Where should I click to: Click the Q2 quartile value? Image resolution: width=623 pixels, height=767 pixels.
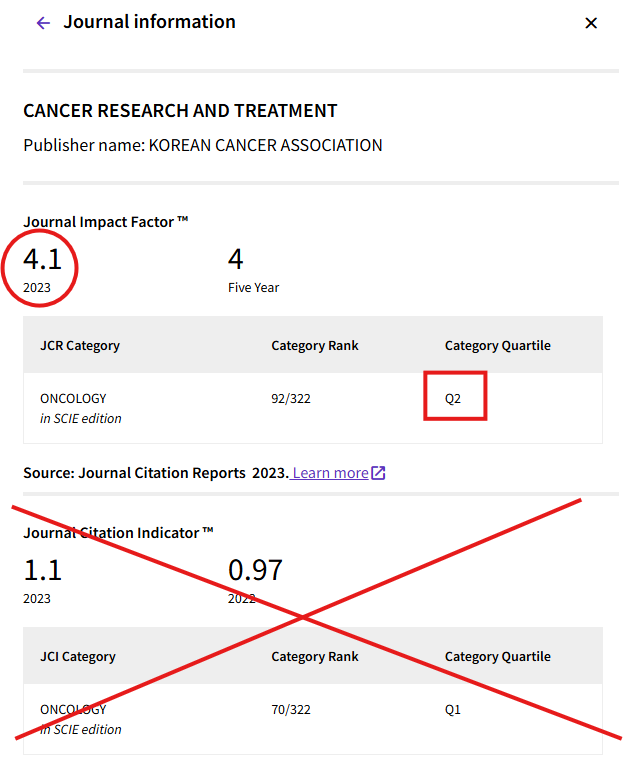[x=453, y=399]
